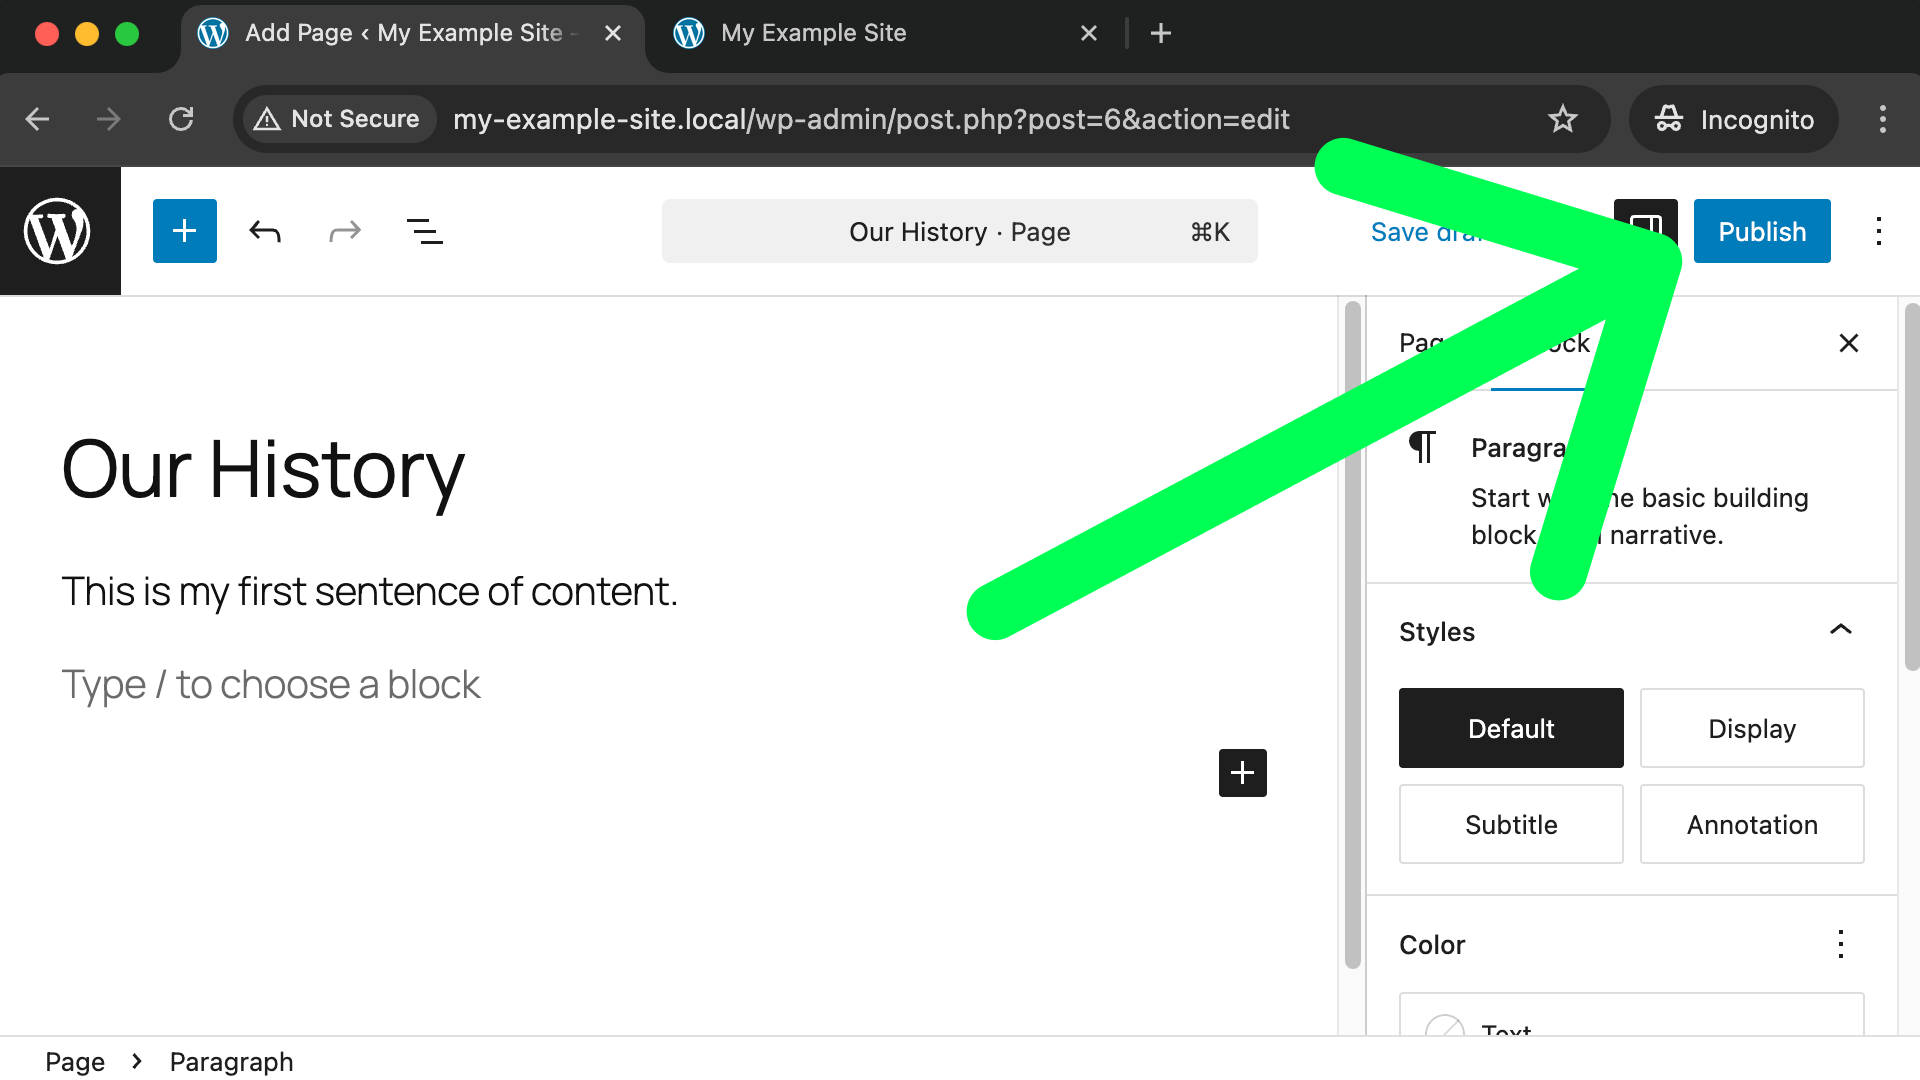Close the Settings sidebar with the X
The height and width of the screenshot is (1080, 1920).
(x=1848, y=343)
